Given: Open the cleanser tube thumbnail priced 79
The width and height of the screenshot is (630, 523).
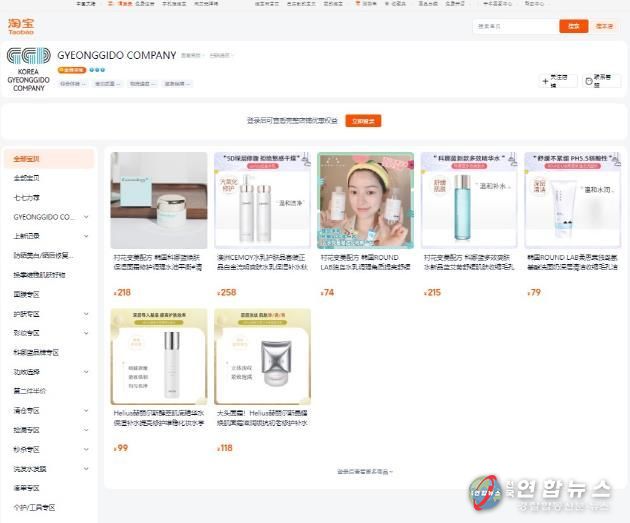Looking at the screenshot, I should click(573, 200).
